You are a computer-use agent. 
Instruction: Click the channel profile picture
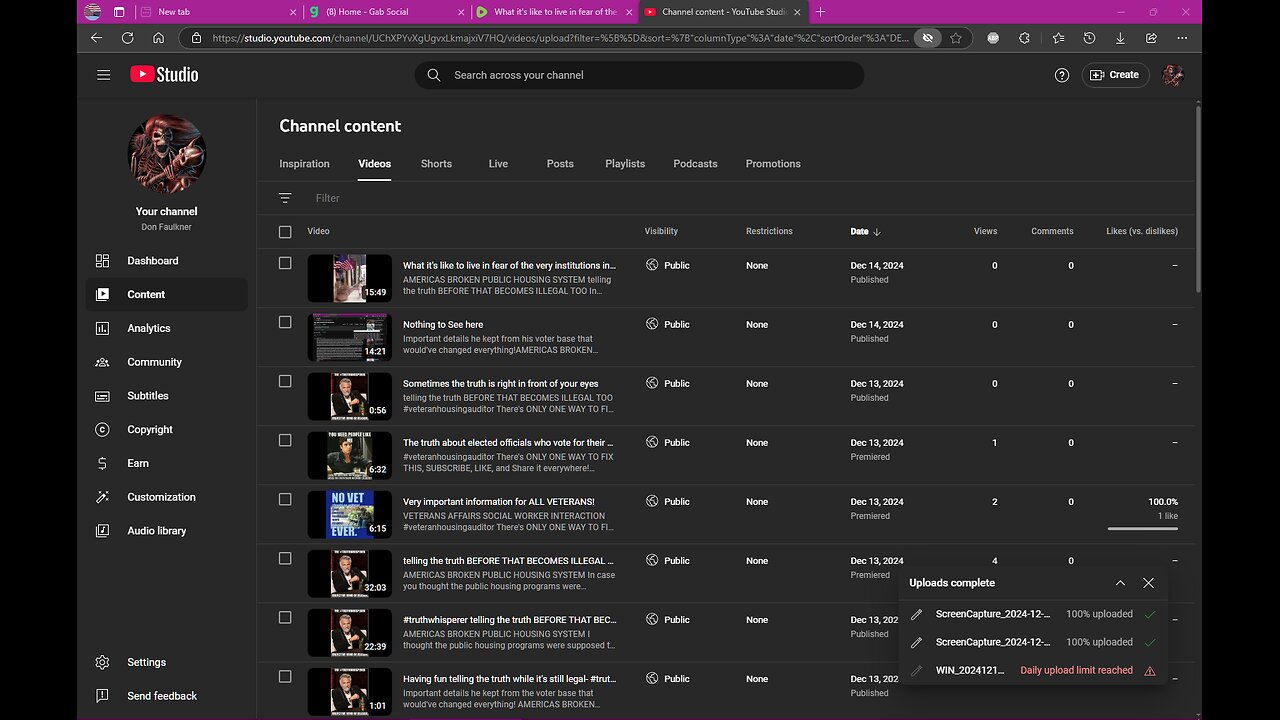pyautogui.click(x=166, y=154)
